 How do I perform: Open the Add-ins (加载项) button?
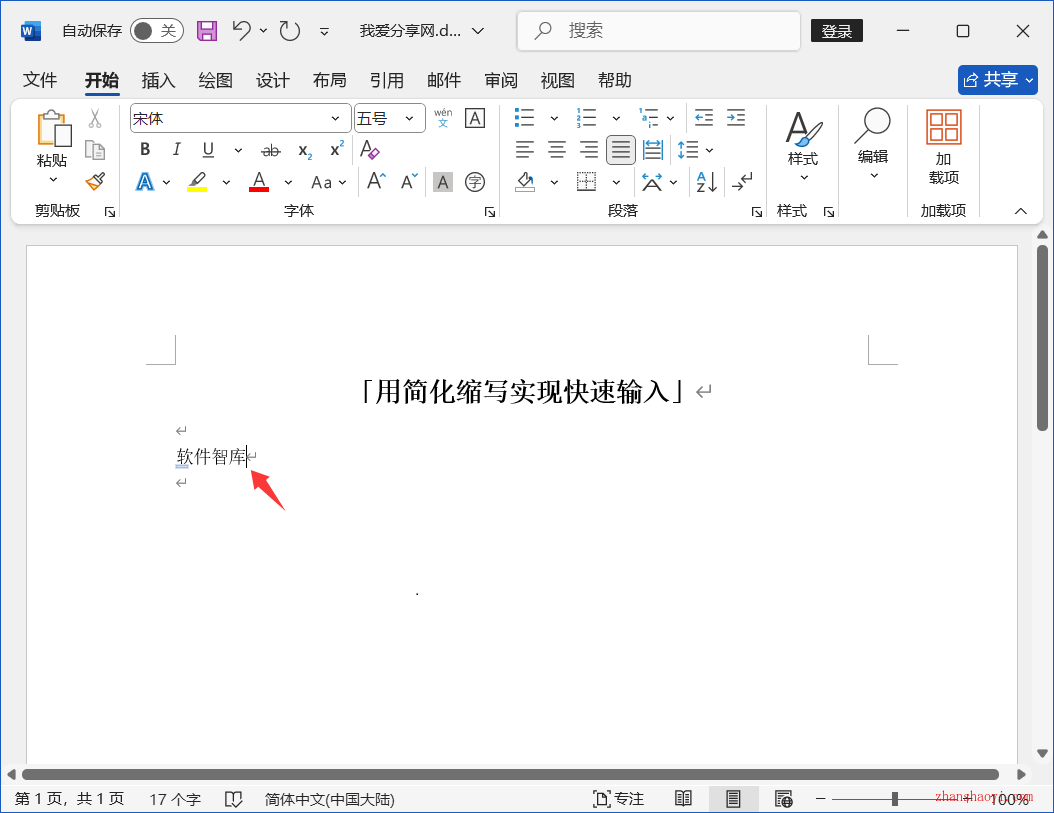[x=944, y=147]
